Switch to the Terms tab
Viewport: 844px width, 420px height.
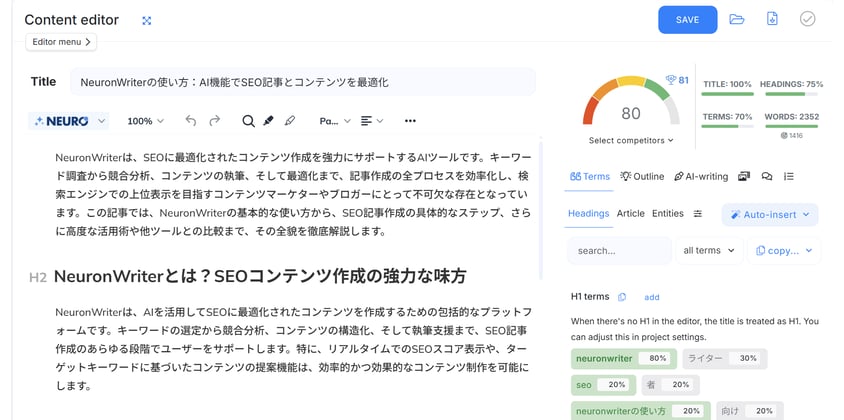coord(589,176)
